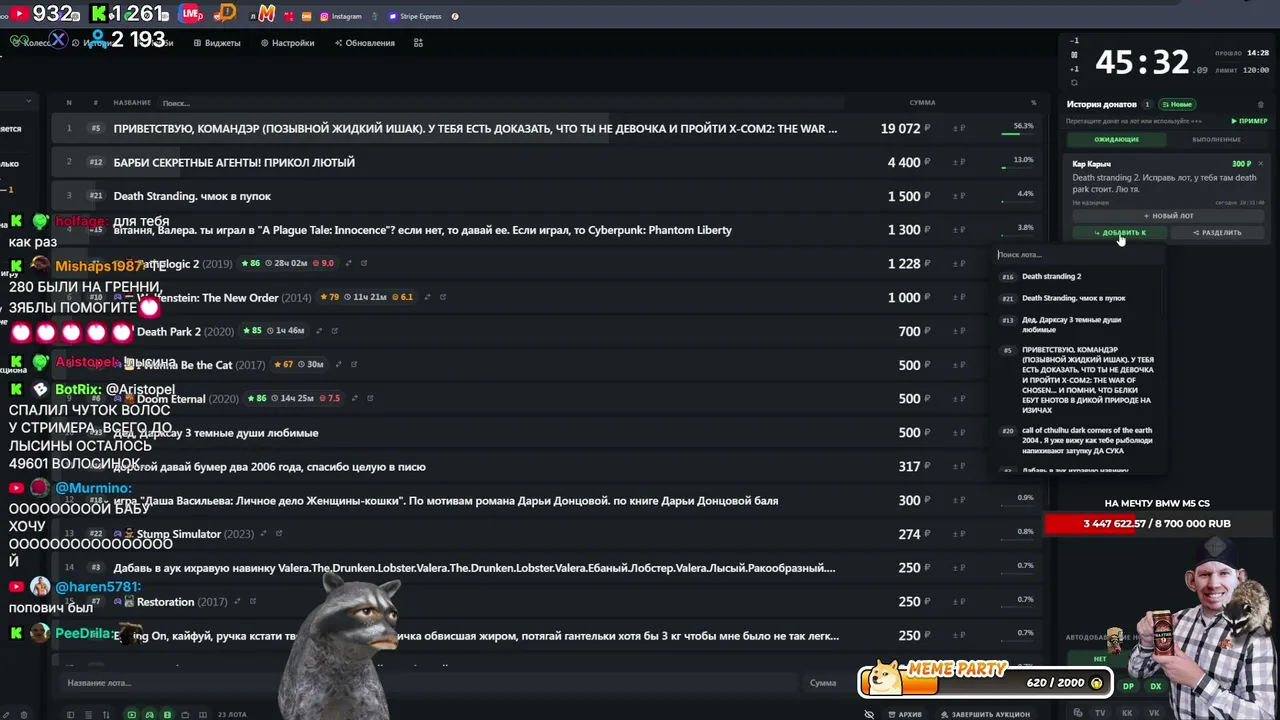Switch to the Выполненные donations tab
This screenshot has width=1280, height=720.
click(1216, 139)
